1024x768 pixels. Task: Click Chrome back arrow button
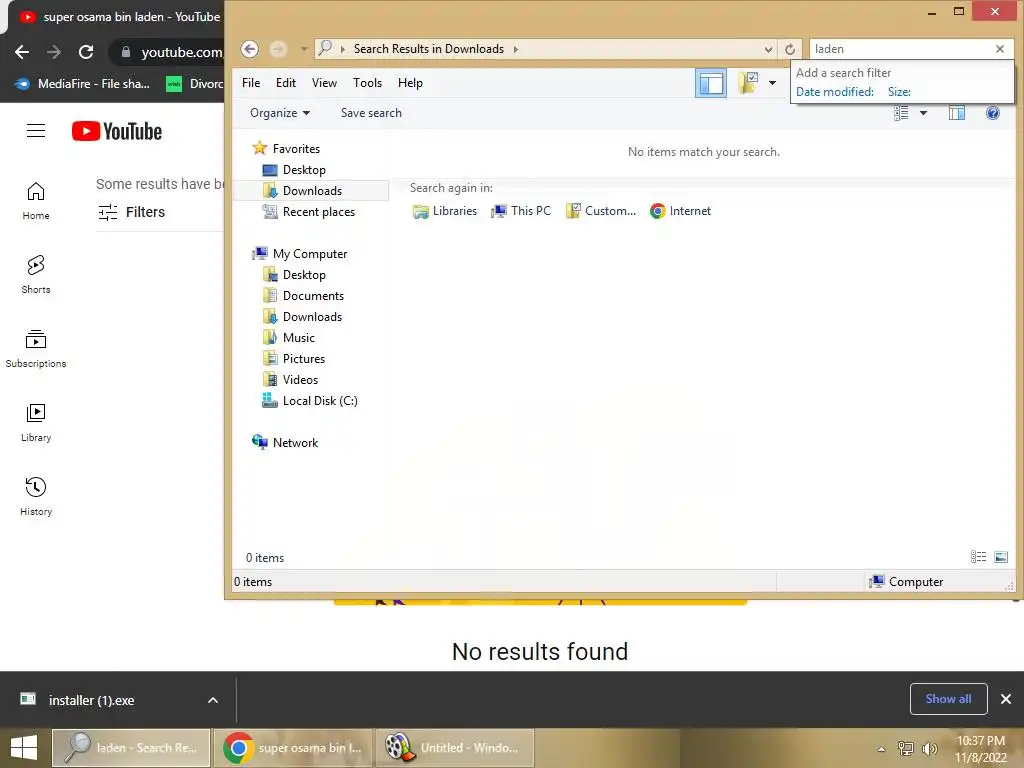point(22,52)
